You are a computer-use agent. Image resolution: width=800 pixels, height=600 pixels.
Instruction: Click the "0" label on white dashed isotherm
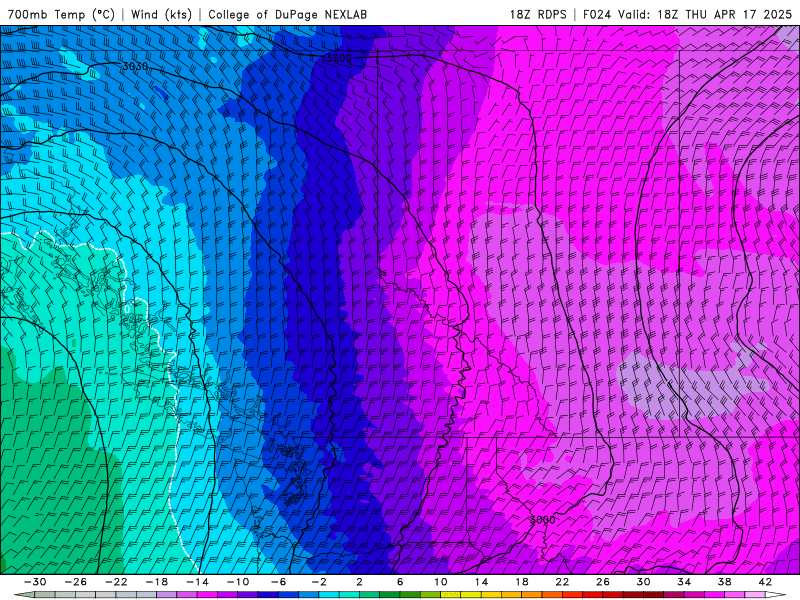(x=127, y=309)
